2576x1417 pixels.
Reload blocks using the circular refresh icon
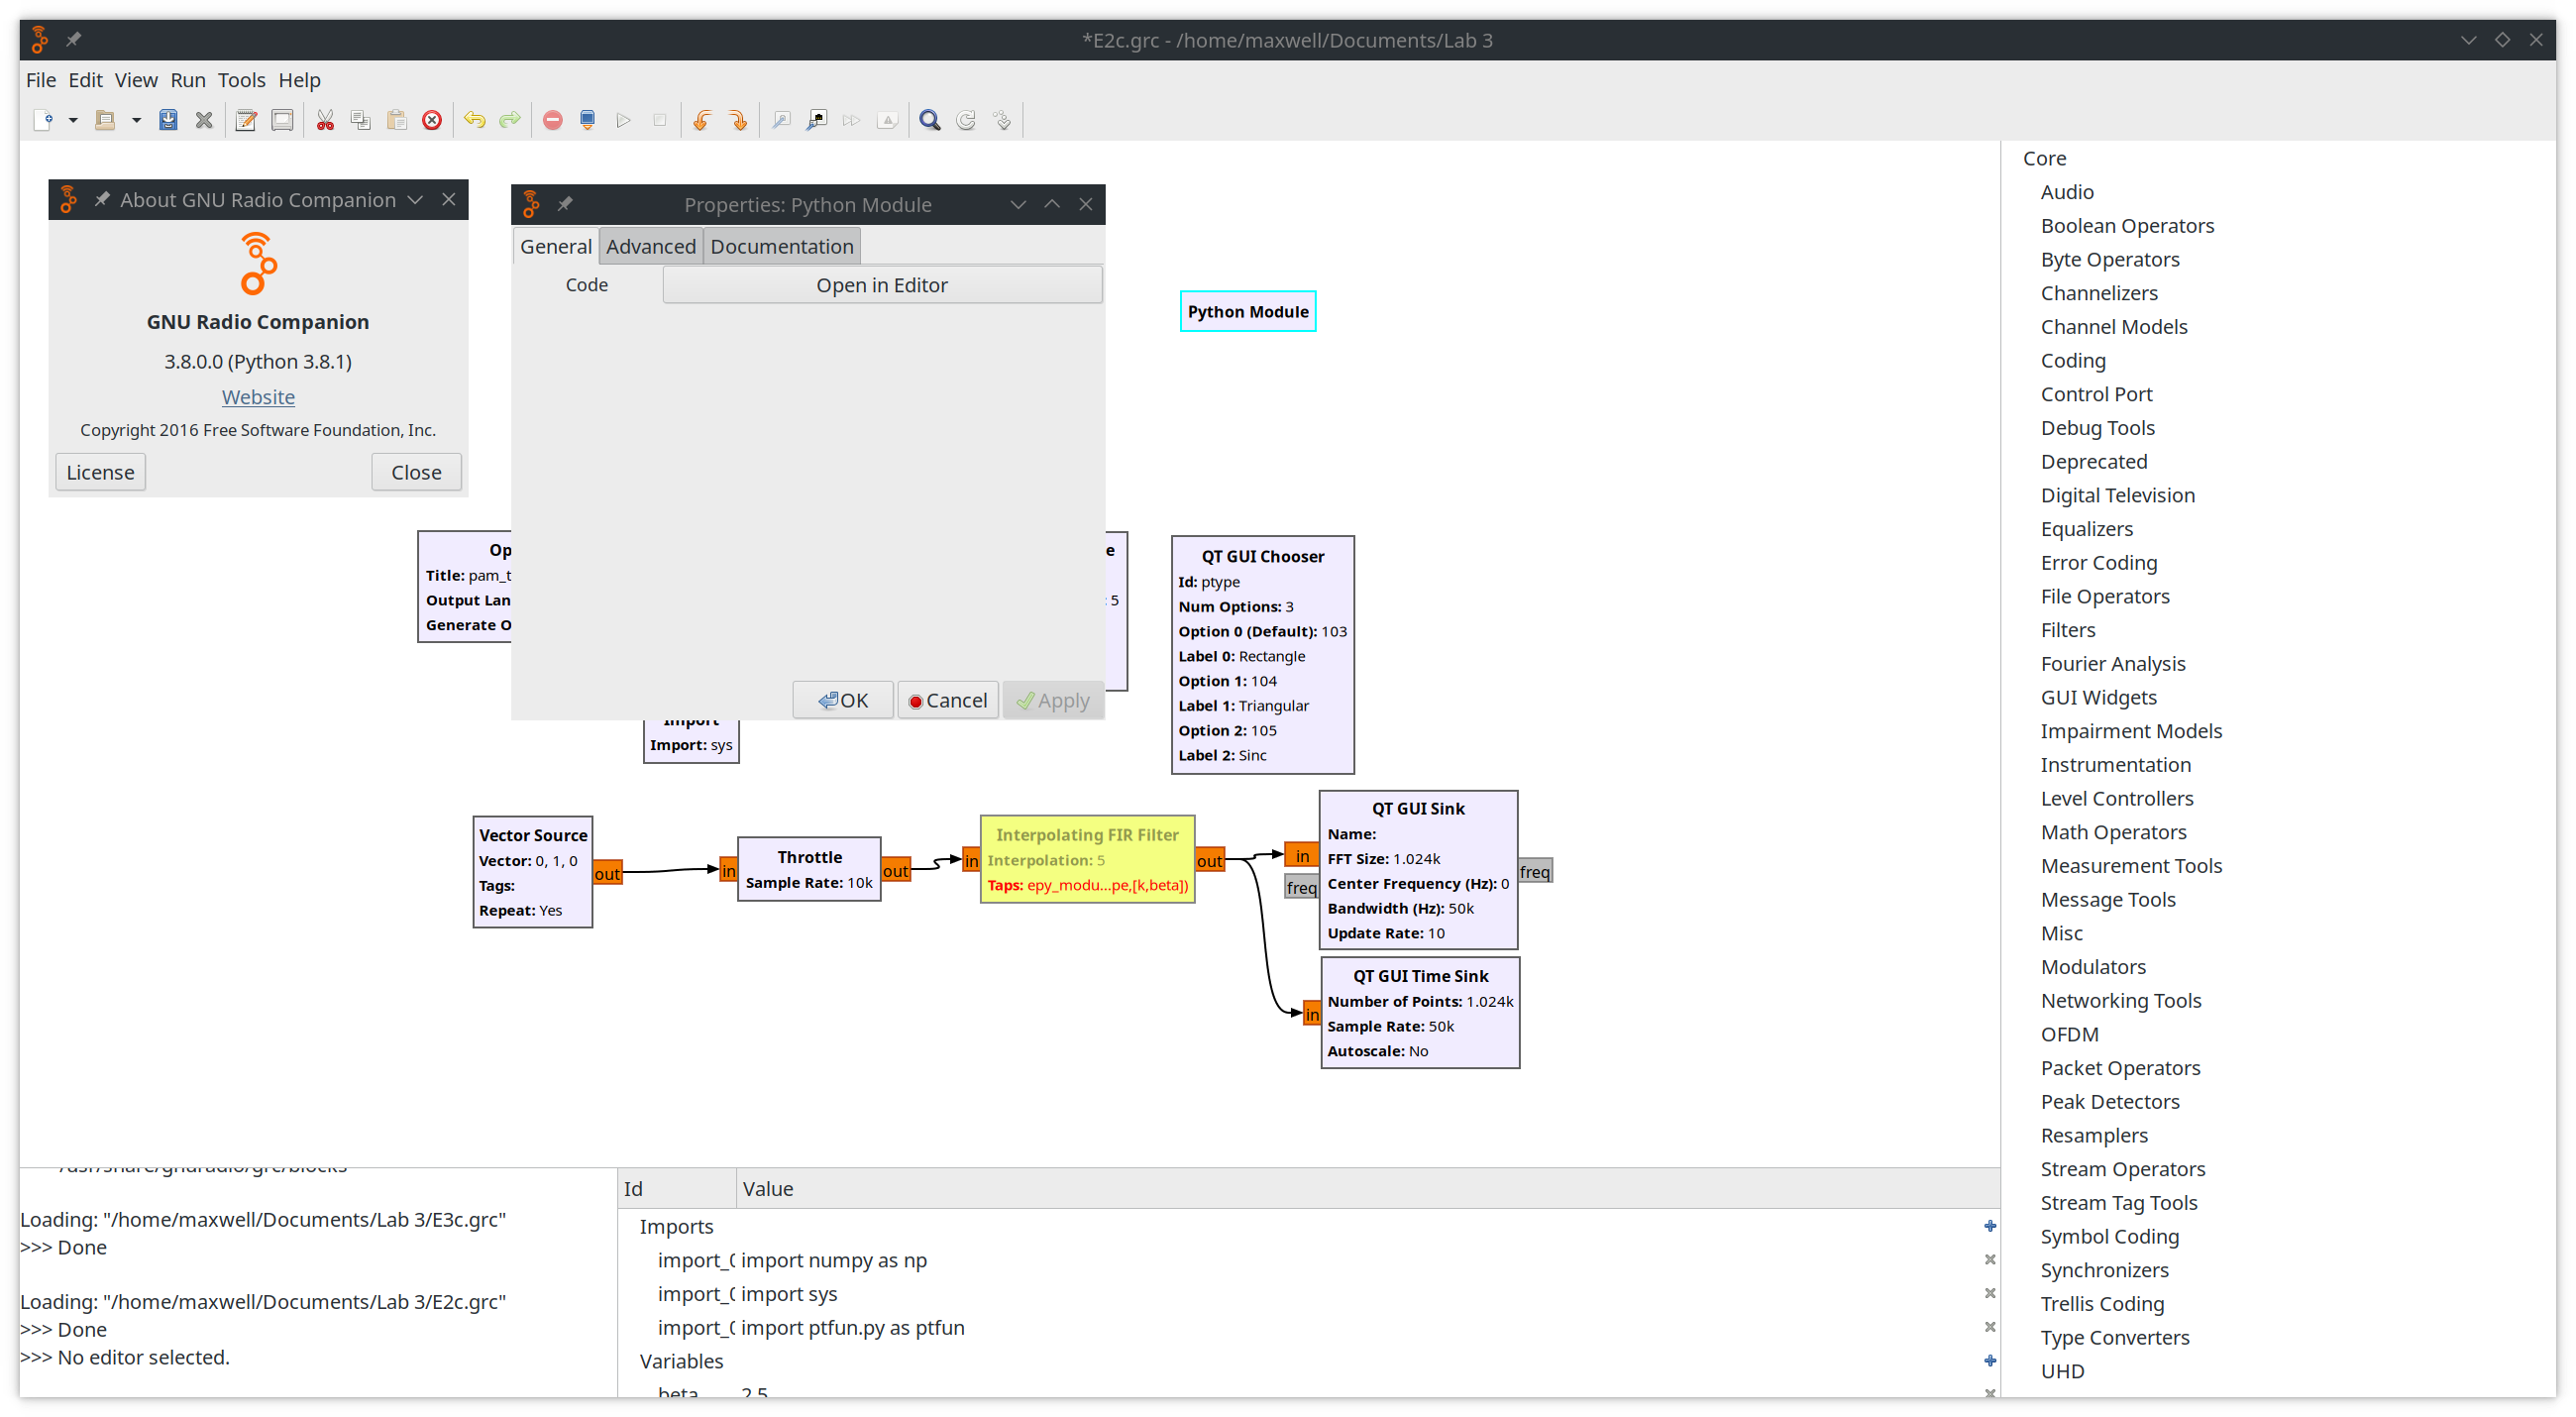(965, 120)
